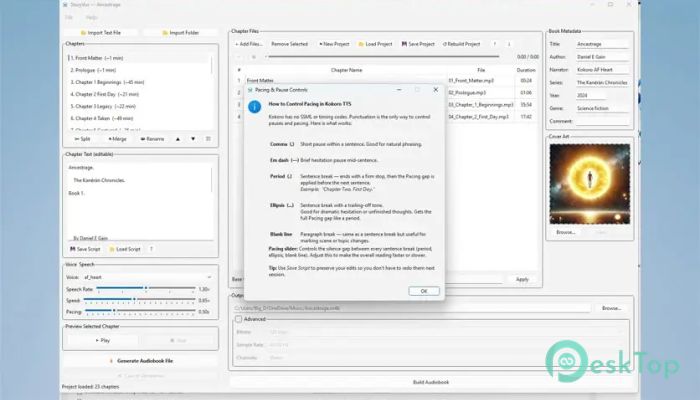The height and width of the screenshot is (400, 700).
Task: Click the Series metadata field
Action: click(602, 83)
